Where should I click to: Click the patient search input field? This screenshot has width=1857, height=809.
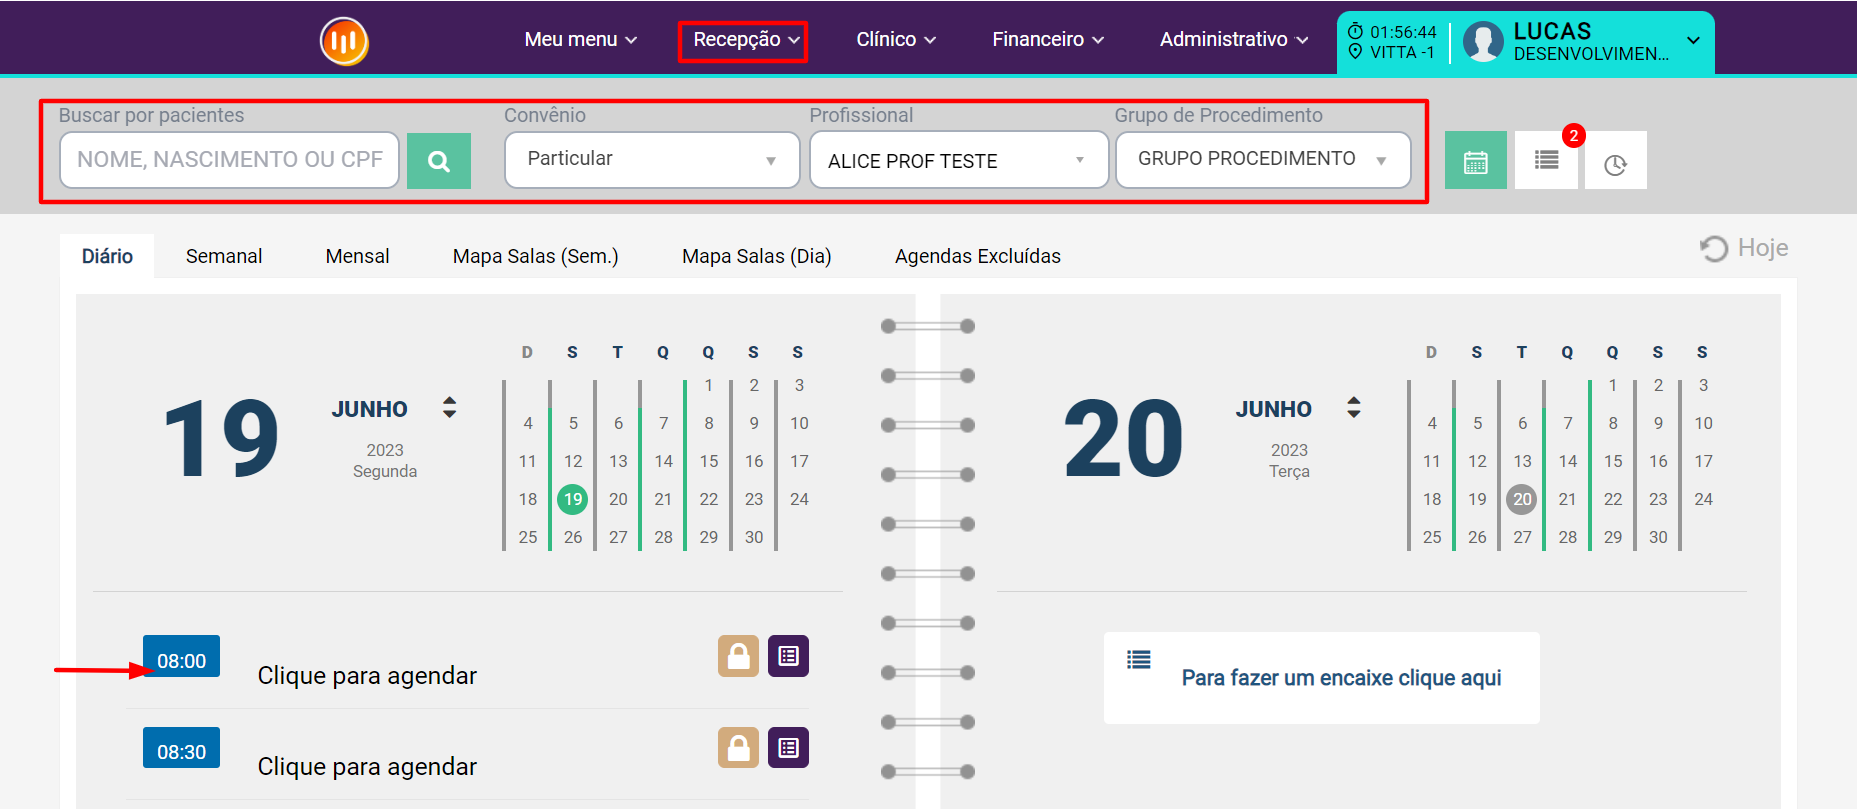pyautogui.click(x=230, y=160)
